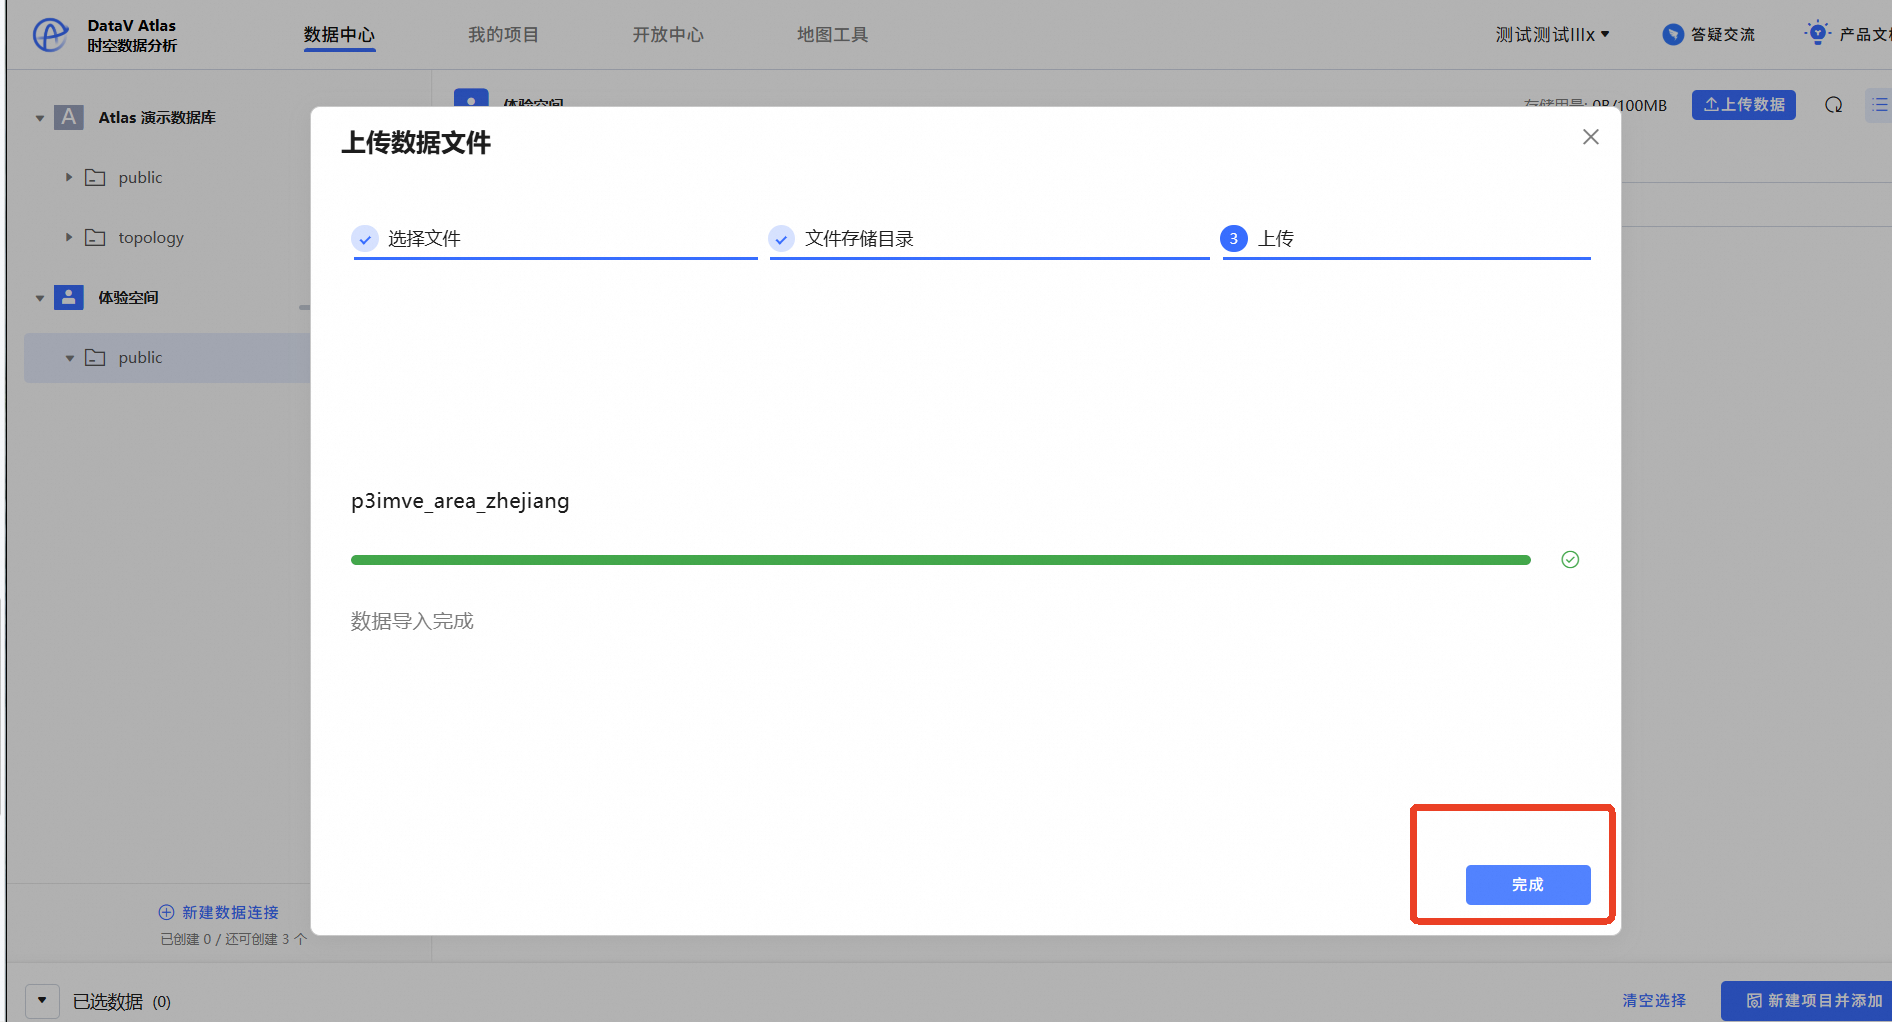Open the Atlas 演示数据库 database icon
Screen dimensions: 1892x1022
pyautogui.click(x=68, y=117)
